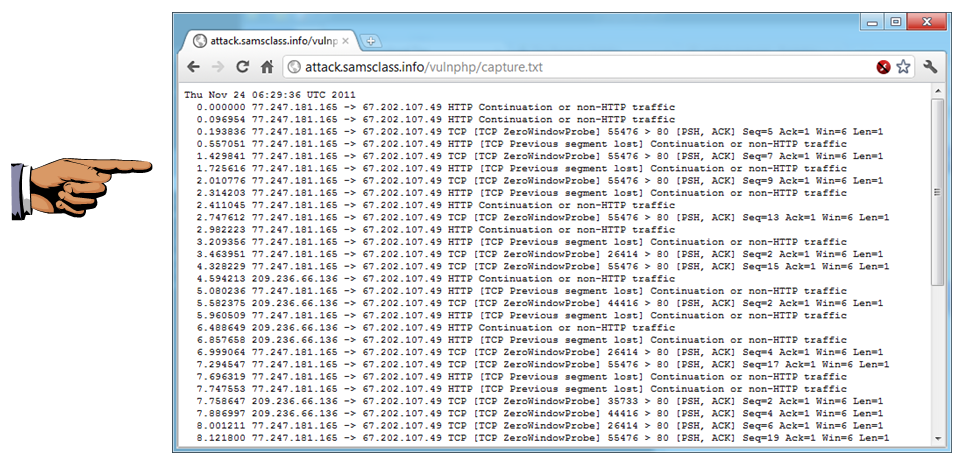
Task: Click the packet line at 7.886997
Action: pos(540,414)
